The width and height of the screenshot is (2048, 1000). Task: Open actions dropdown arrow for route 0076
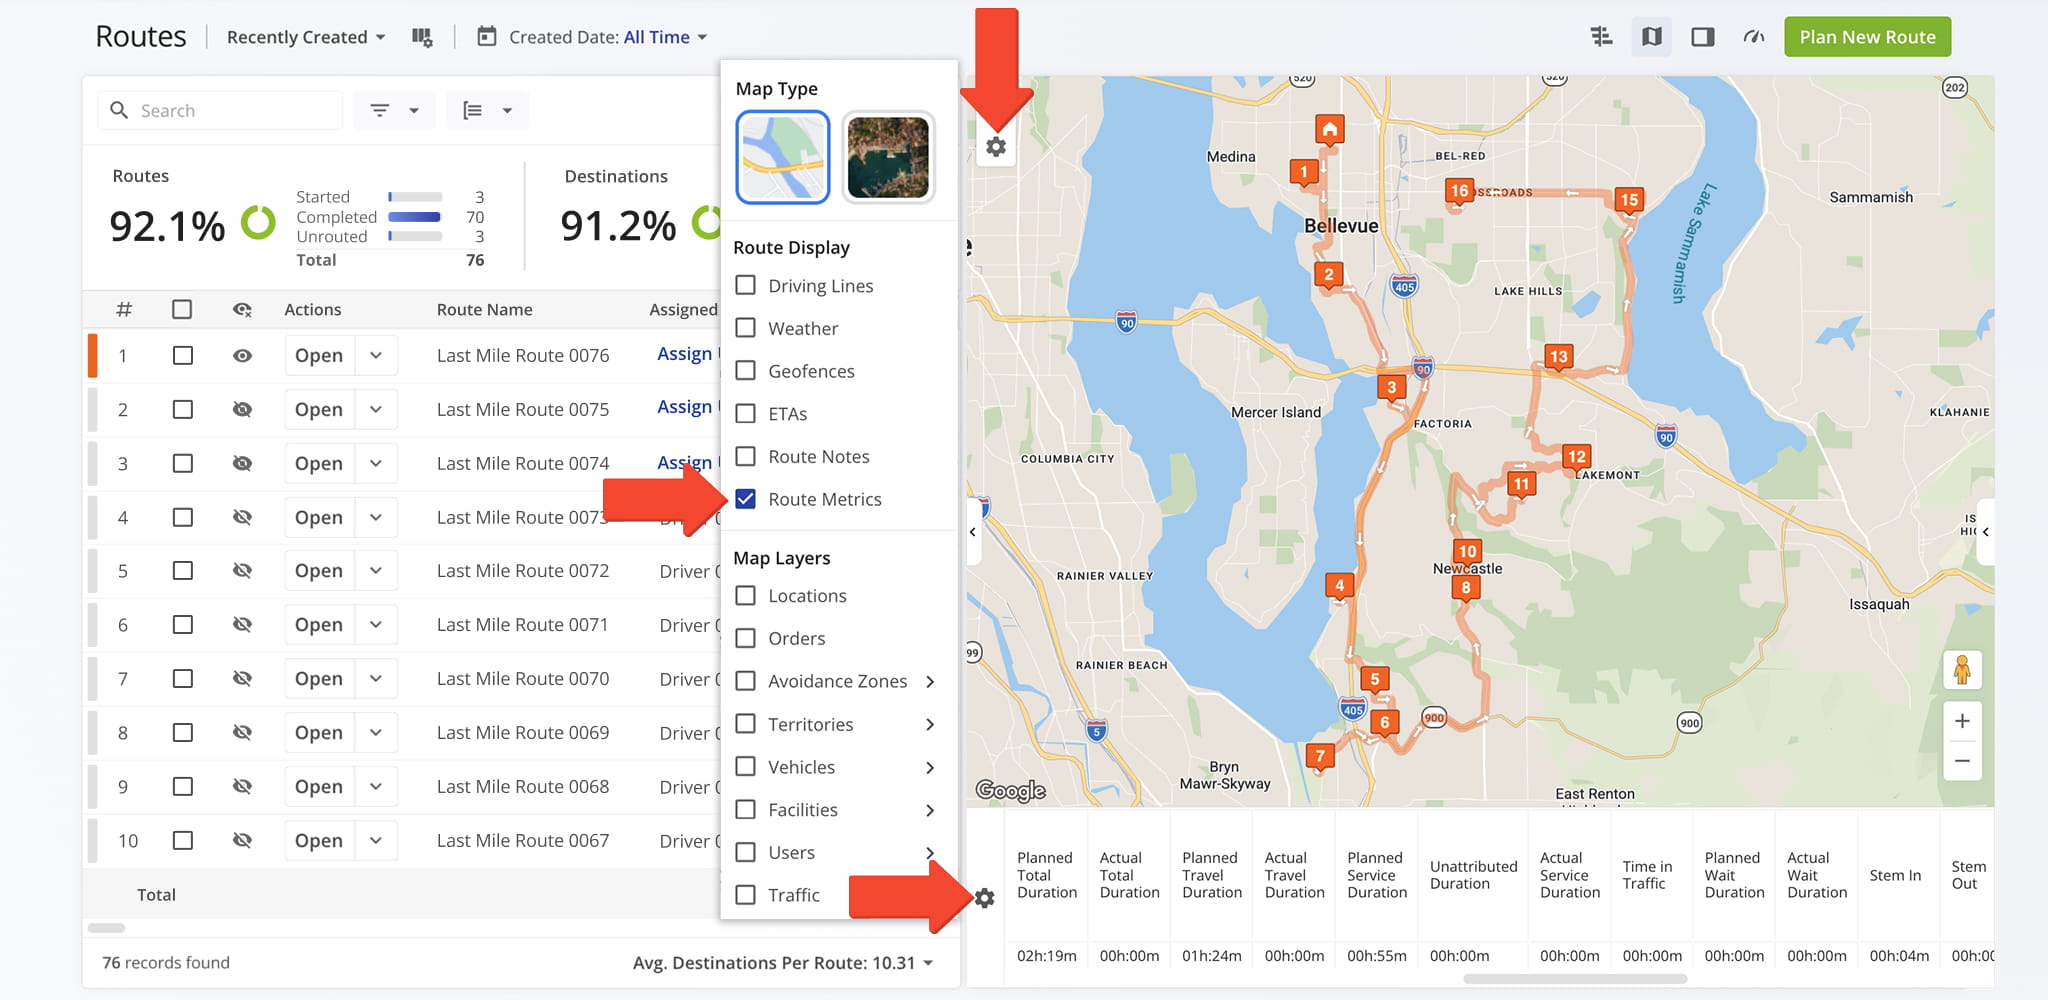[376, 356]
